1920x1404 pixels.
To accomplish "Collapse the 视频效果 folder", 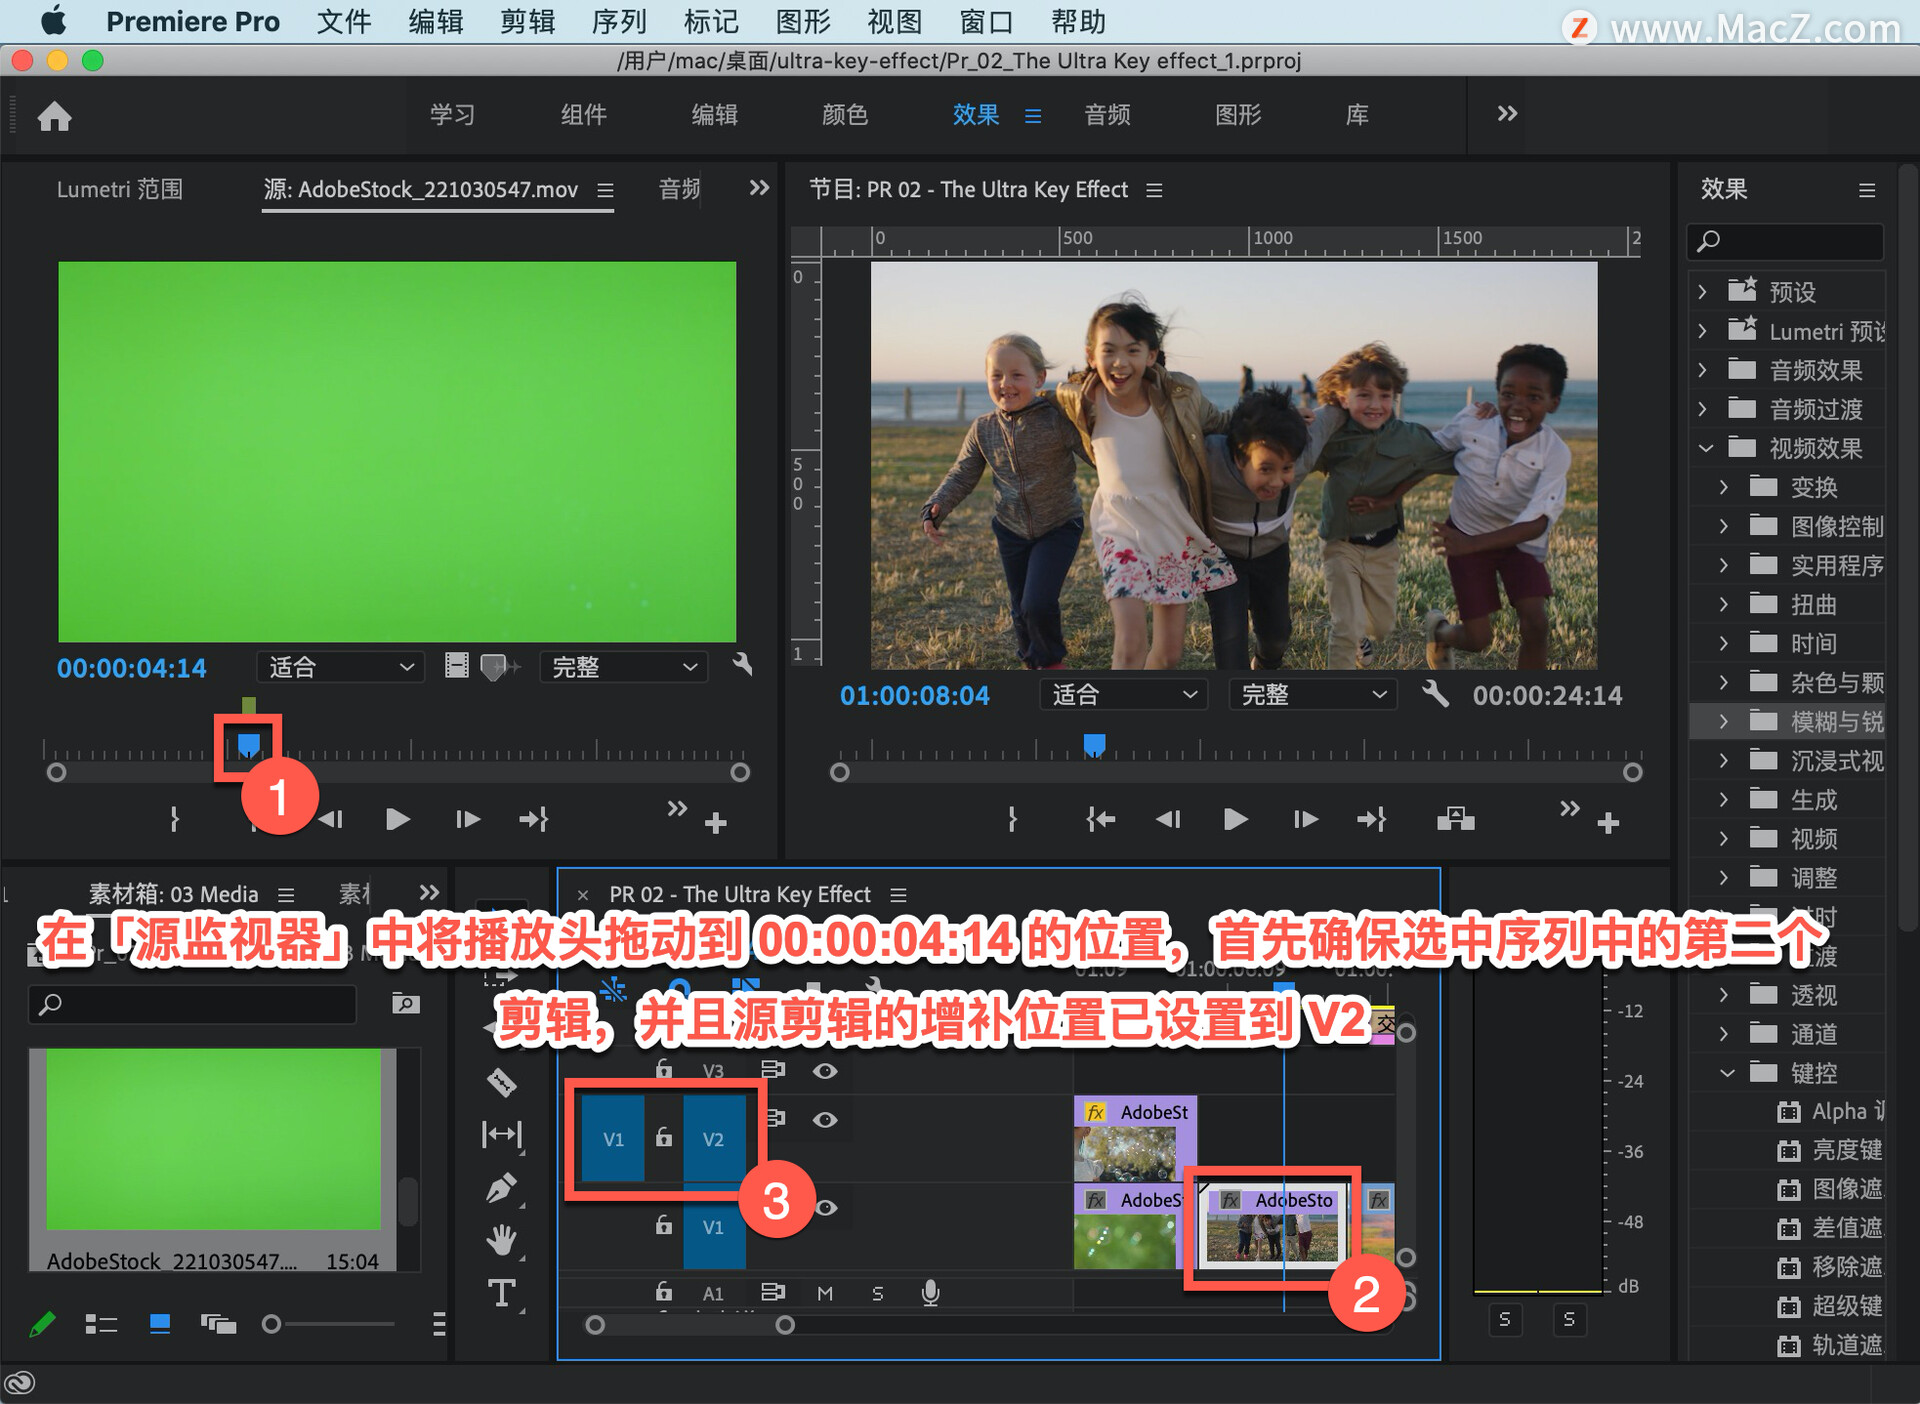I will (1706, 448).
